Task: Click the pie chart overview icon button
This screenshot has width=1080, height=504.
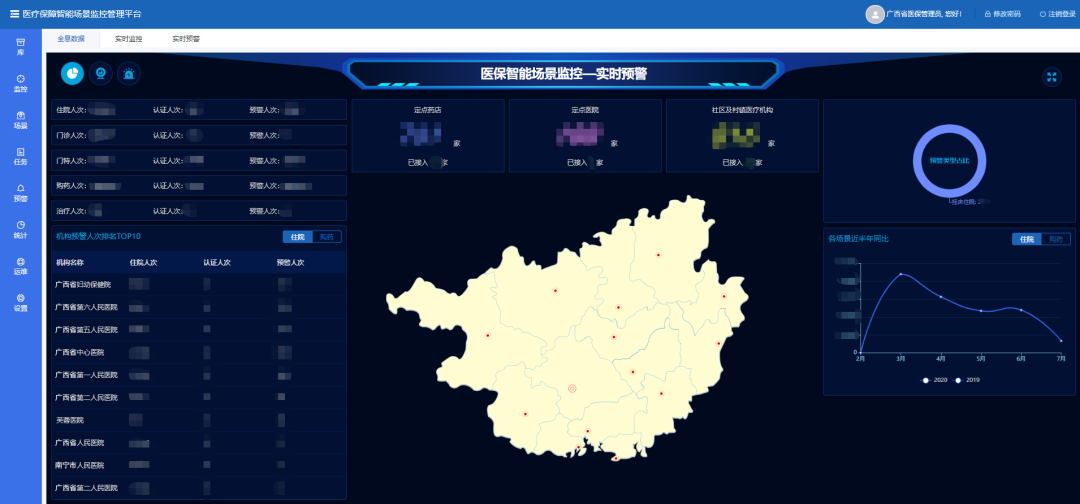Action: (x=72, y=74)
